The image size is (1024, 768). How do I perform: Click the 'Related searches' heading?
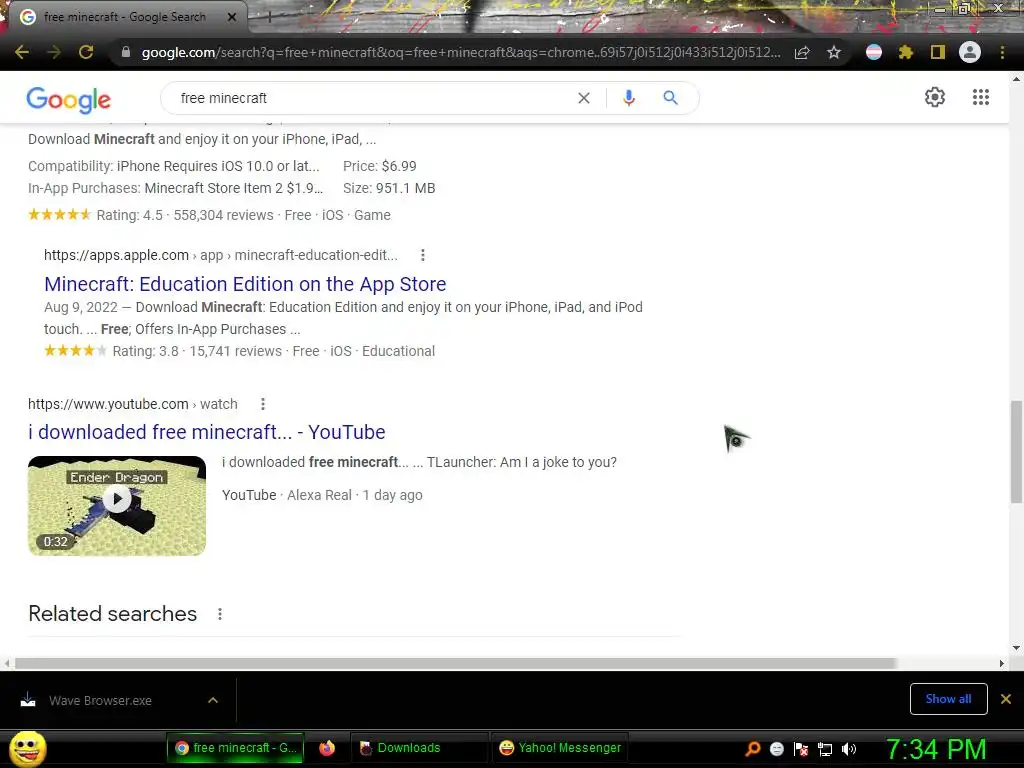point(112,614)
